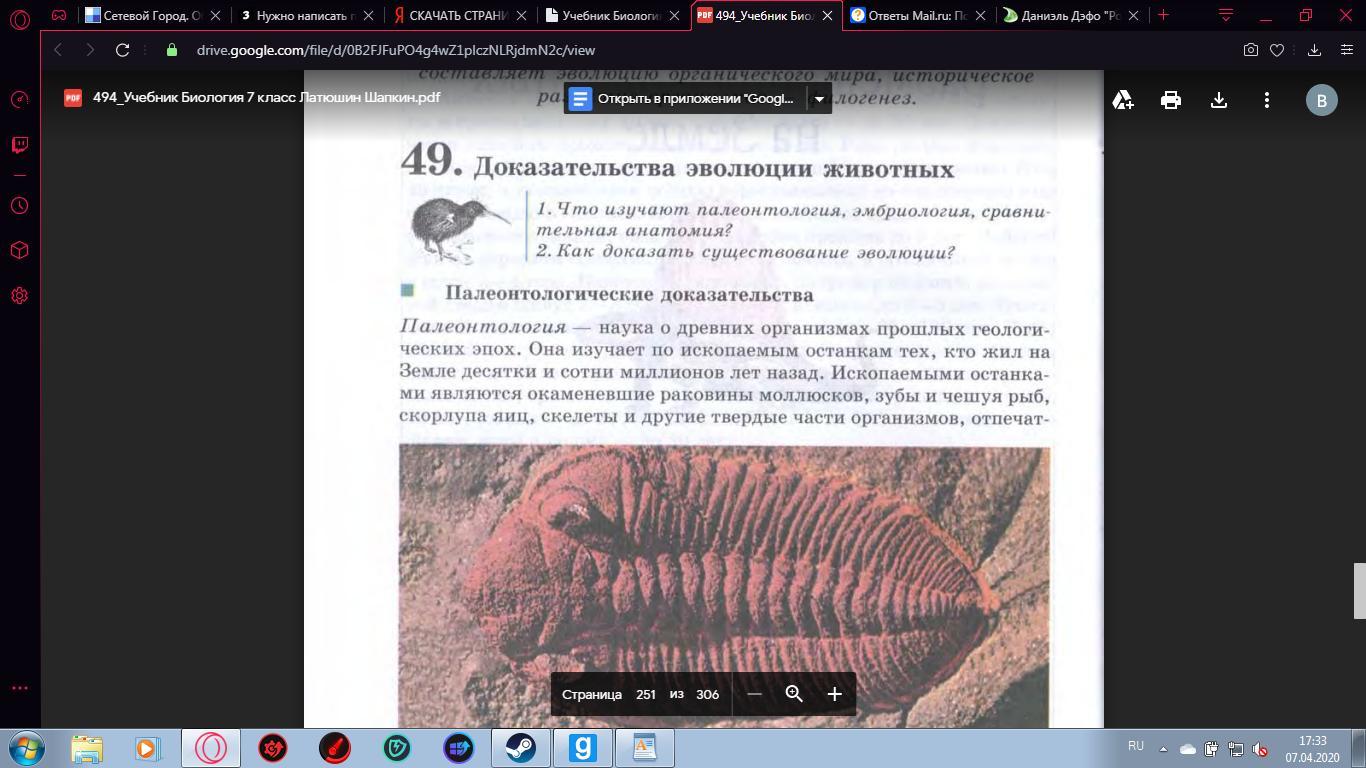
Task: Take a snapshot with the camera icon
Action: (1251, 50)
